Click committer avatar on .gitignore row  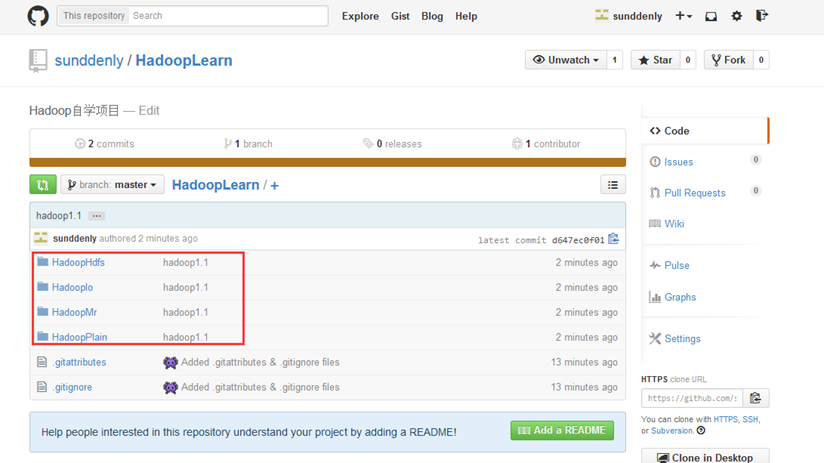[x=170, y=387]
